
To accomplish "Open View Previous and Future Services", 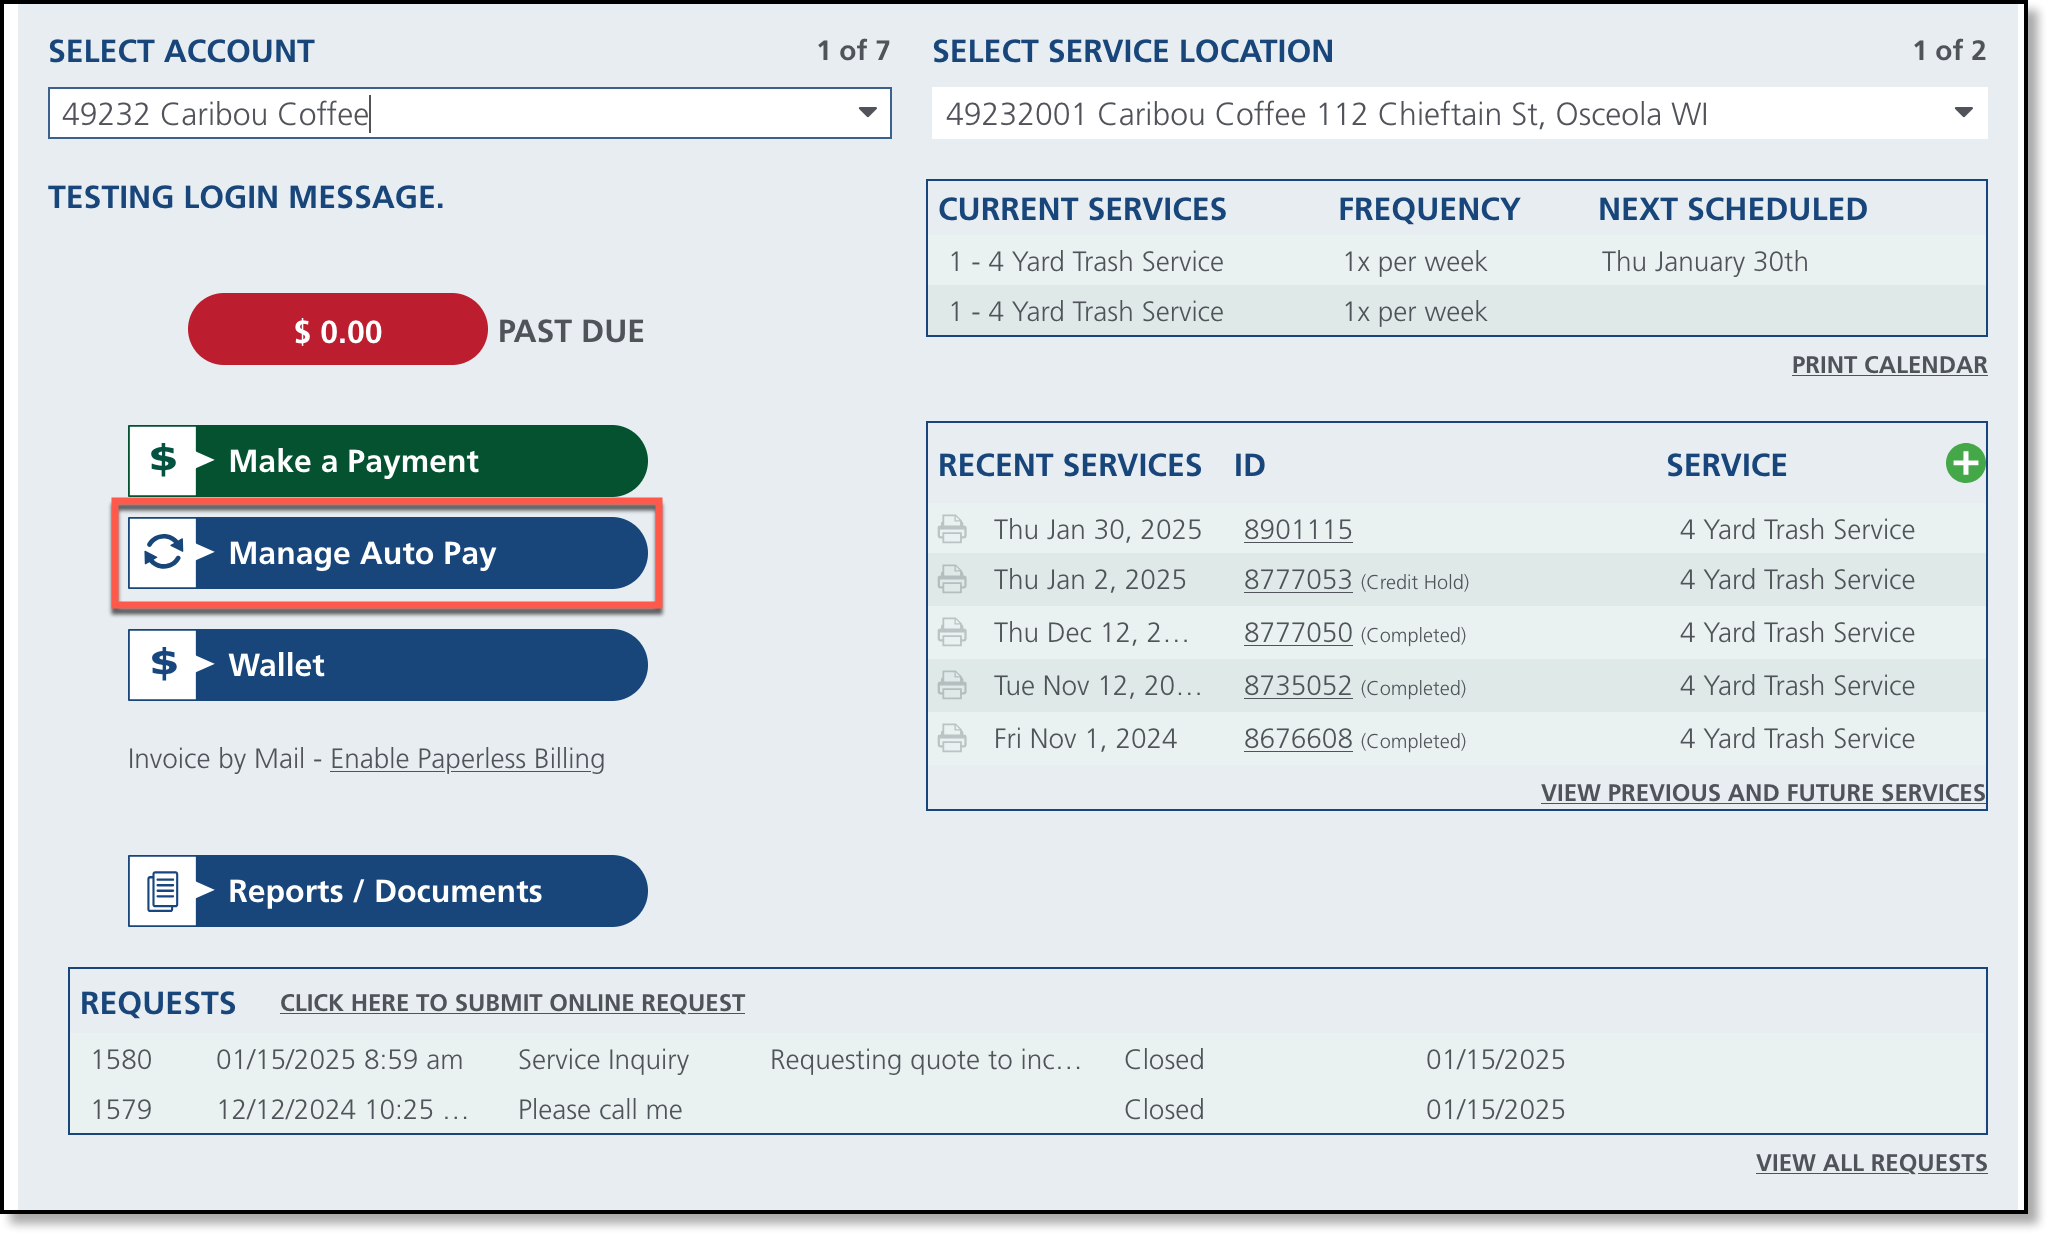I will [1762, 792].
